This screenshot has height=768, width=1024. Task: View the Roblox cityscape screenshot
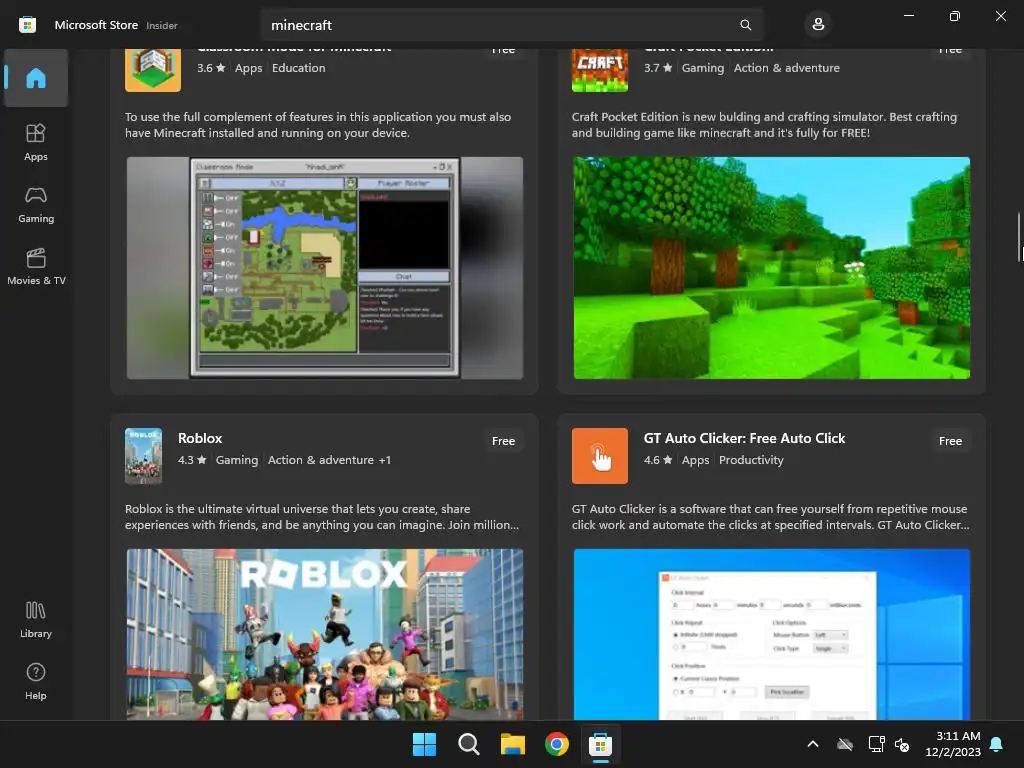coord(325,634)
